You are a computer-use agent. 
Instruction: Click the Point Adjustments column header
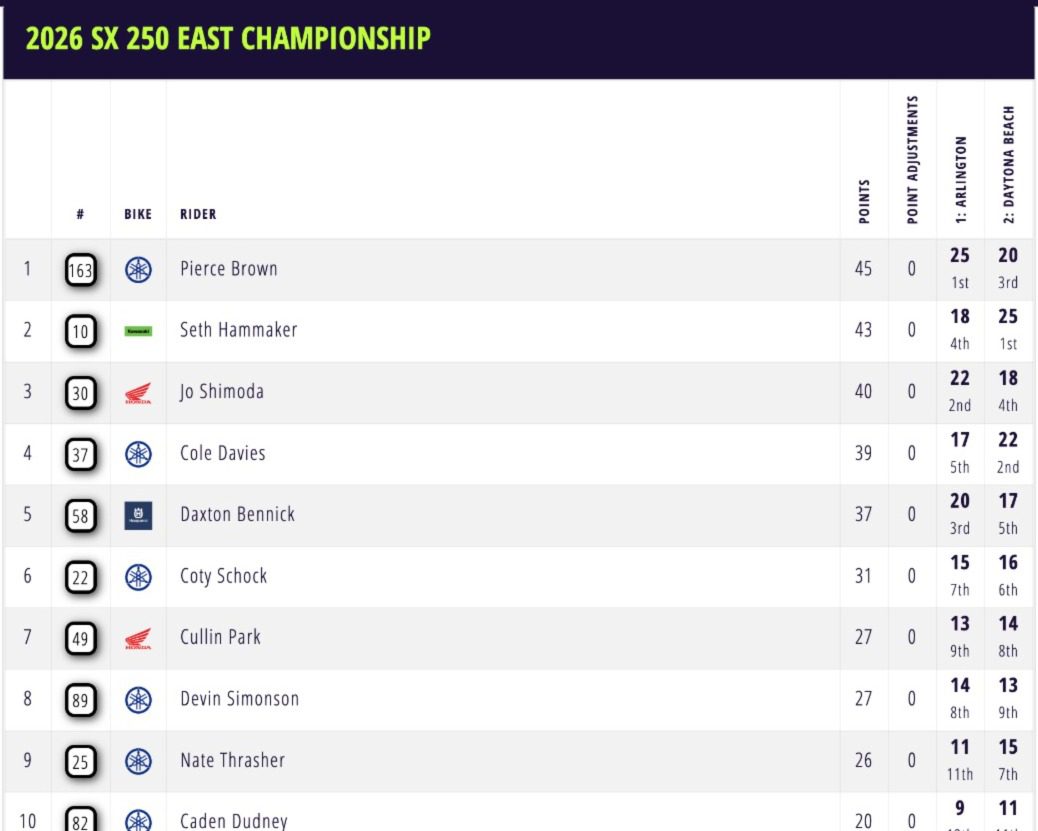[x=912, y=160]
